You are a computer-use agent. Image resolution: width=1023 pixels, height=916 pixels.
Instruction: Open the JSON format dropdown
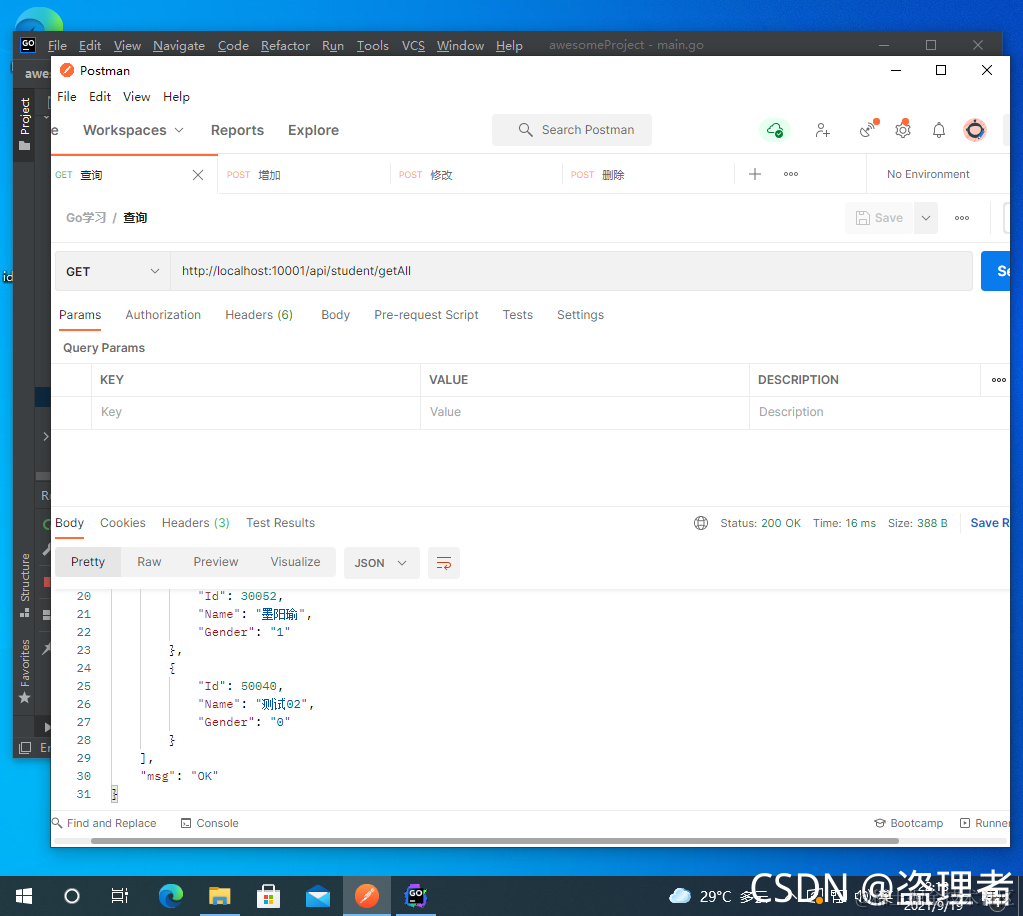coord(381,563)
